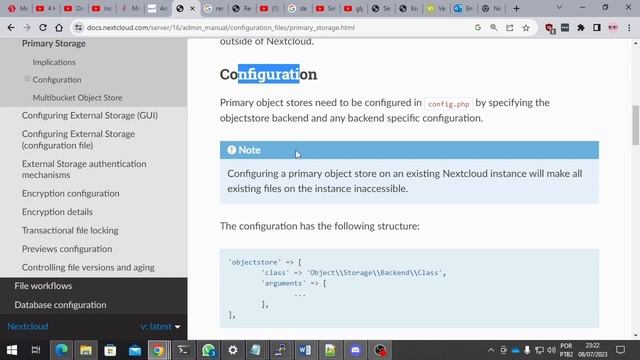Image resolution: width=640 pixels, height=360 pixels.
Task: Toggle the browser side panel
Action: coord(597,27)
